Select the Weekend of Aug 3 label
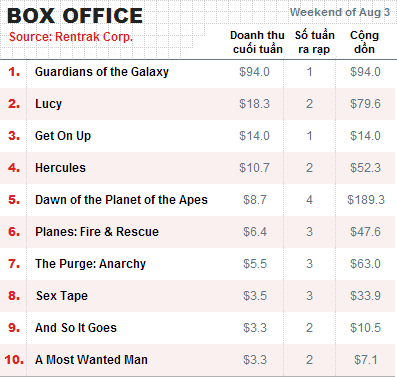 pyautogui.click(x=340, y=12)
